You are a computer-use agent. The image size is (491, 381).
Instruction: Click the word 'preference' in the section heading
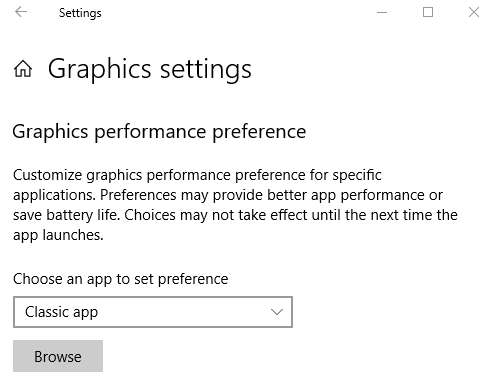pos(259,132)
